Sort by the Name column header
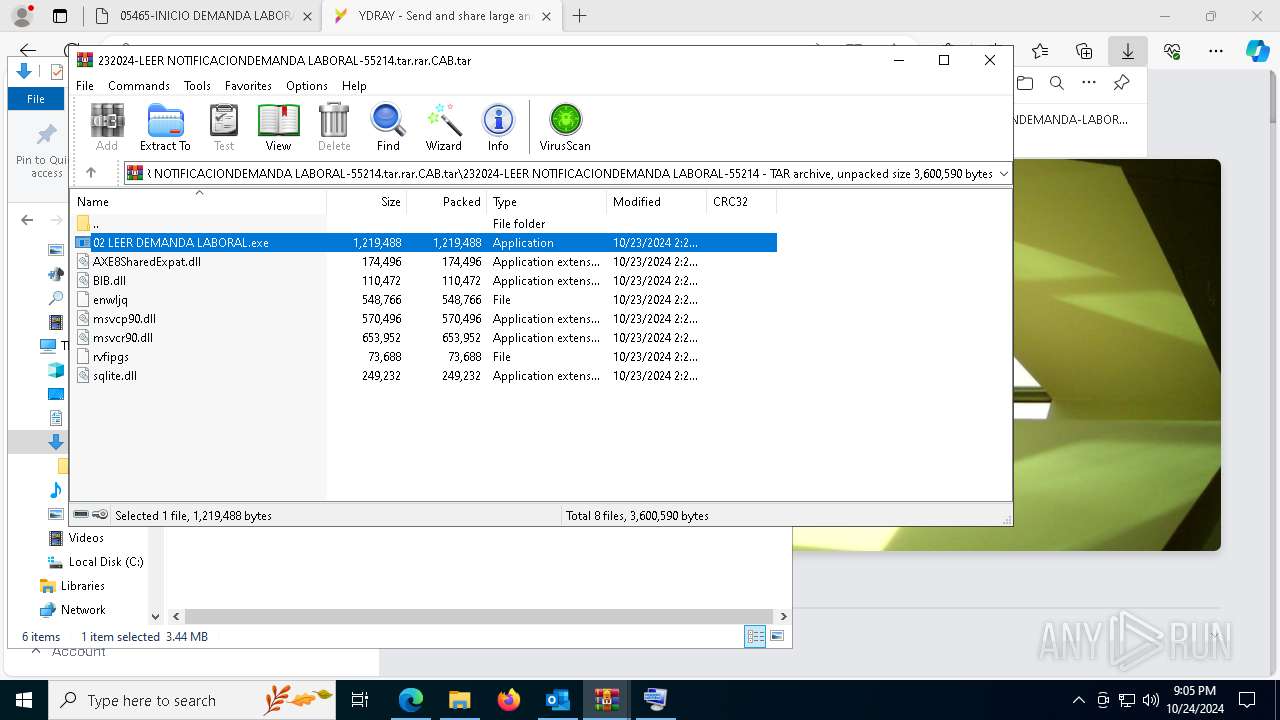Image resolution: width=1280 pixels, height=720 pixels. [199, 201]
